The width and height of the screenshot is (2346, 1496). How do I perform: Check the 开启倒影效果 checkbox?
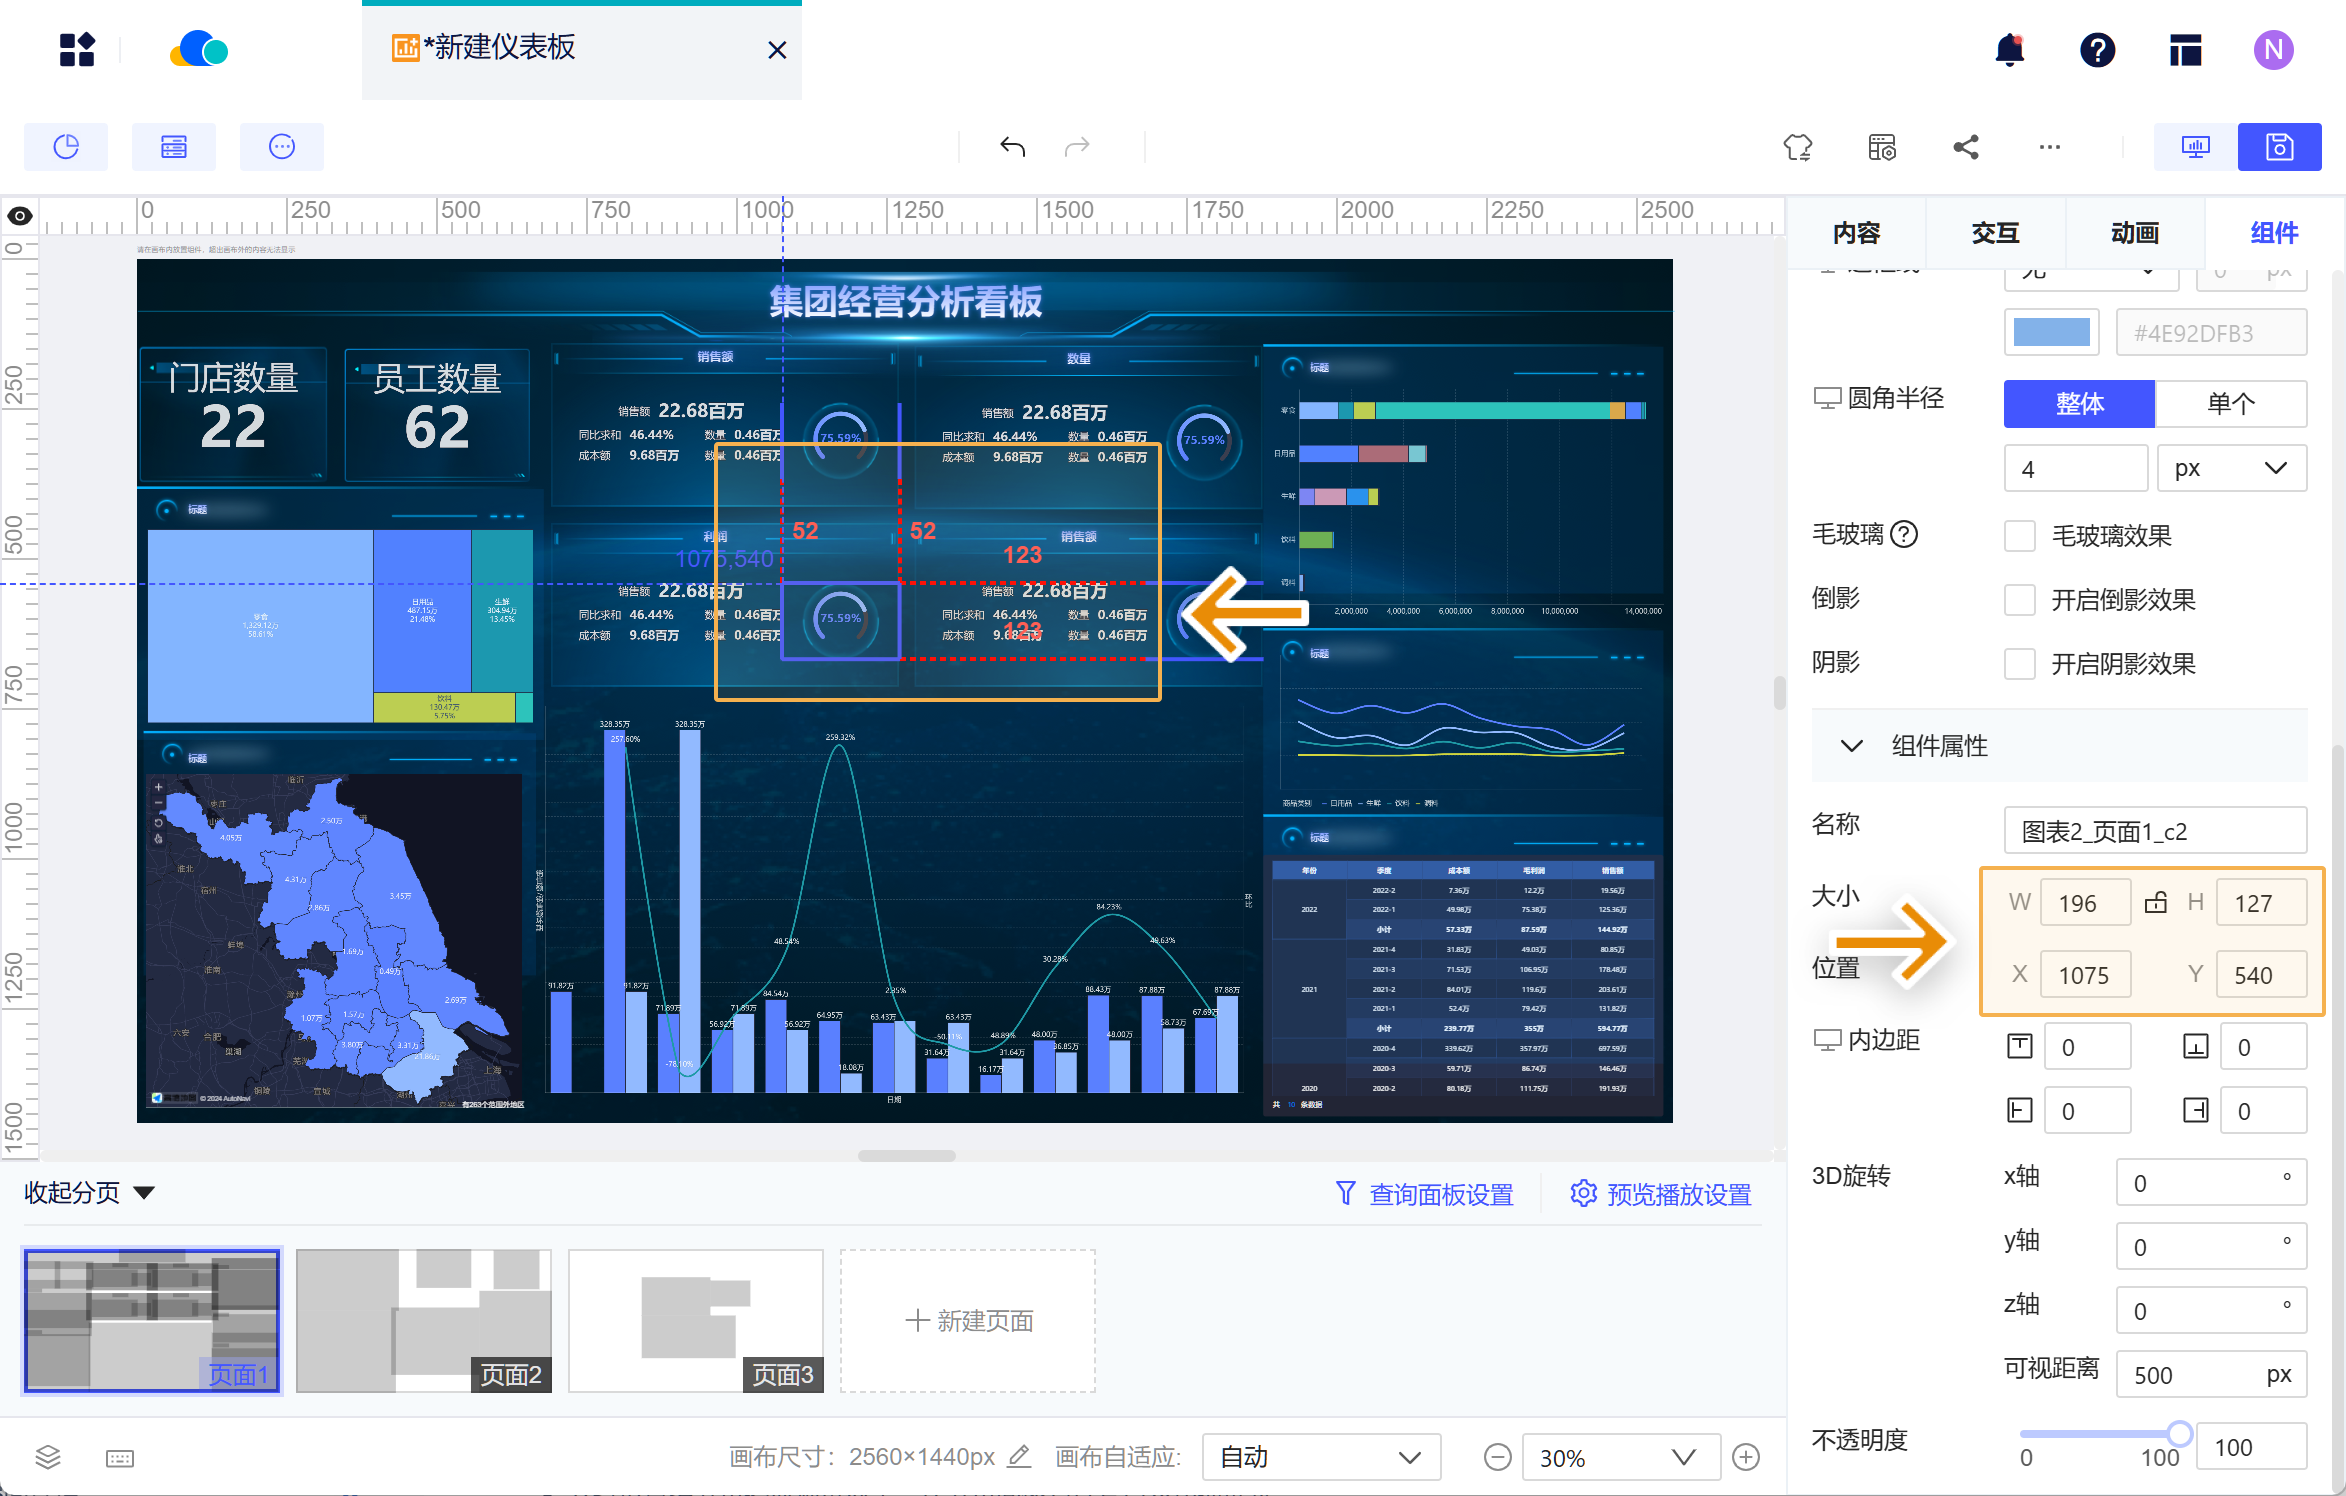2019,600
